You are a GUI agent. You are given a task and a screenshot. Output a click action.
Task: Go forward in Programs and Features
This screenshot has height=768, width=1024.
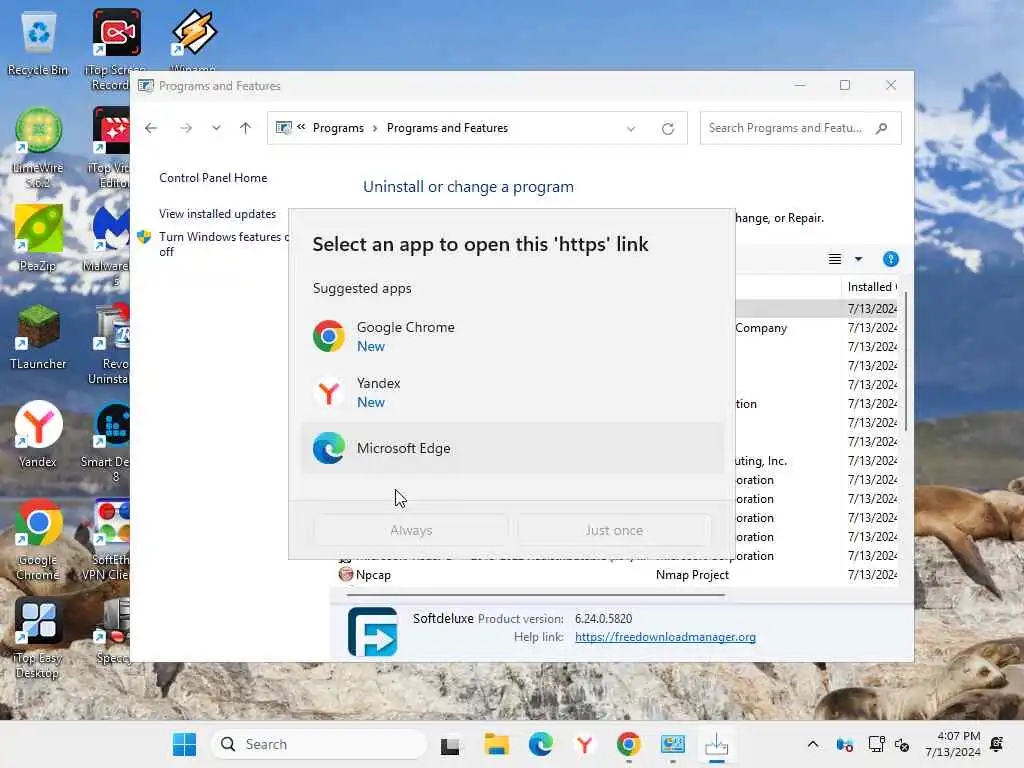(186, 128)
